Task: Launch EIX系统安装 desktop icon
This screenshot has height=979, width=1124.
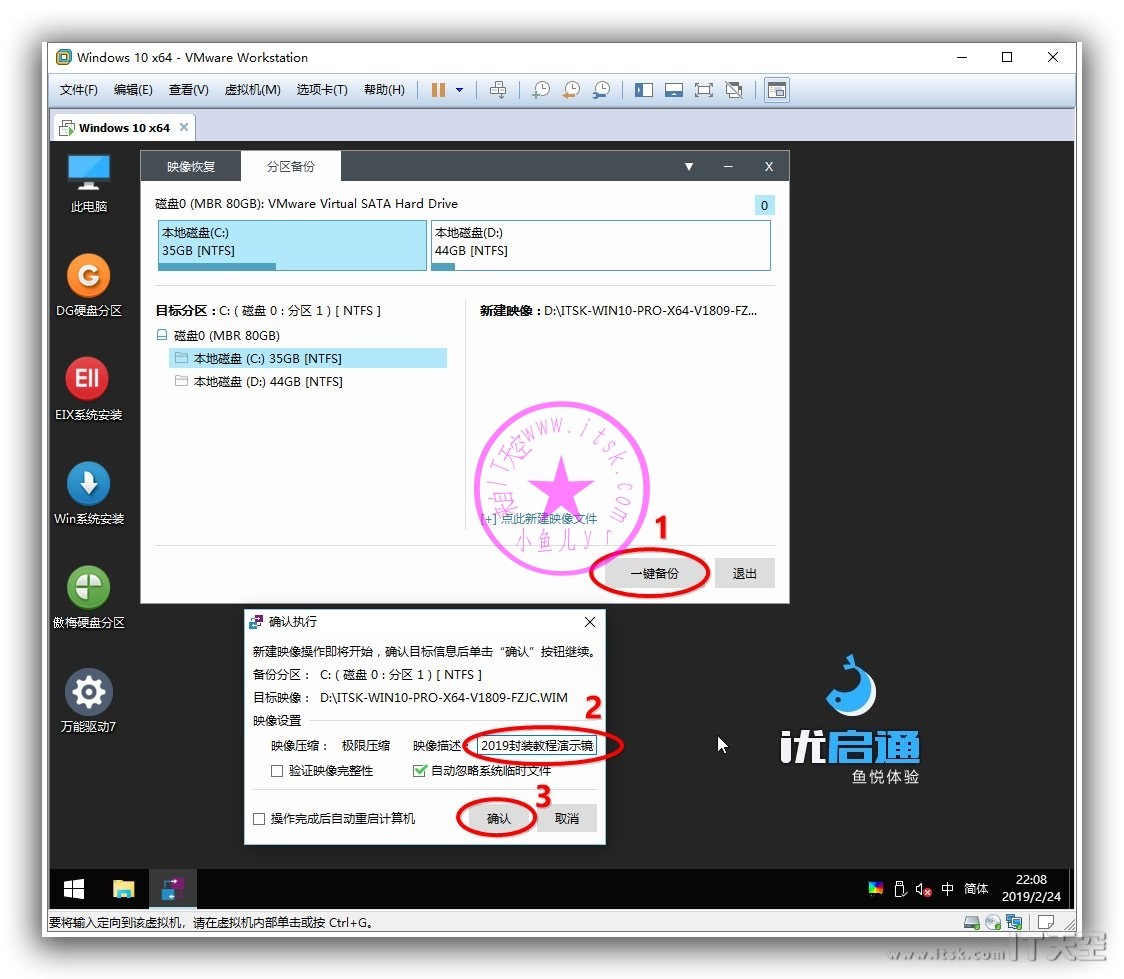Action: tap(89, 389)
